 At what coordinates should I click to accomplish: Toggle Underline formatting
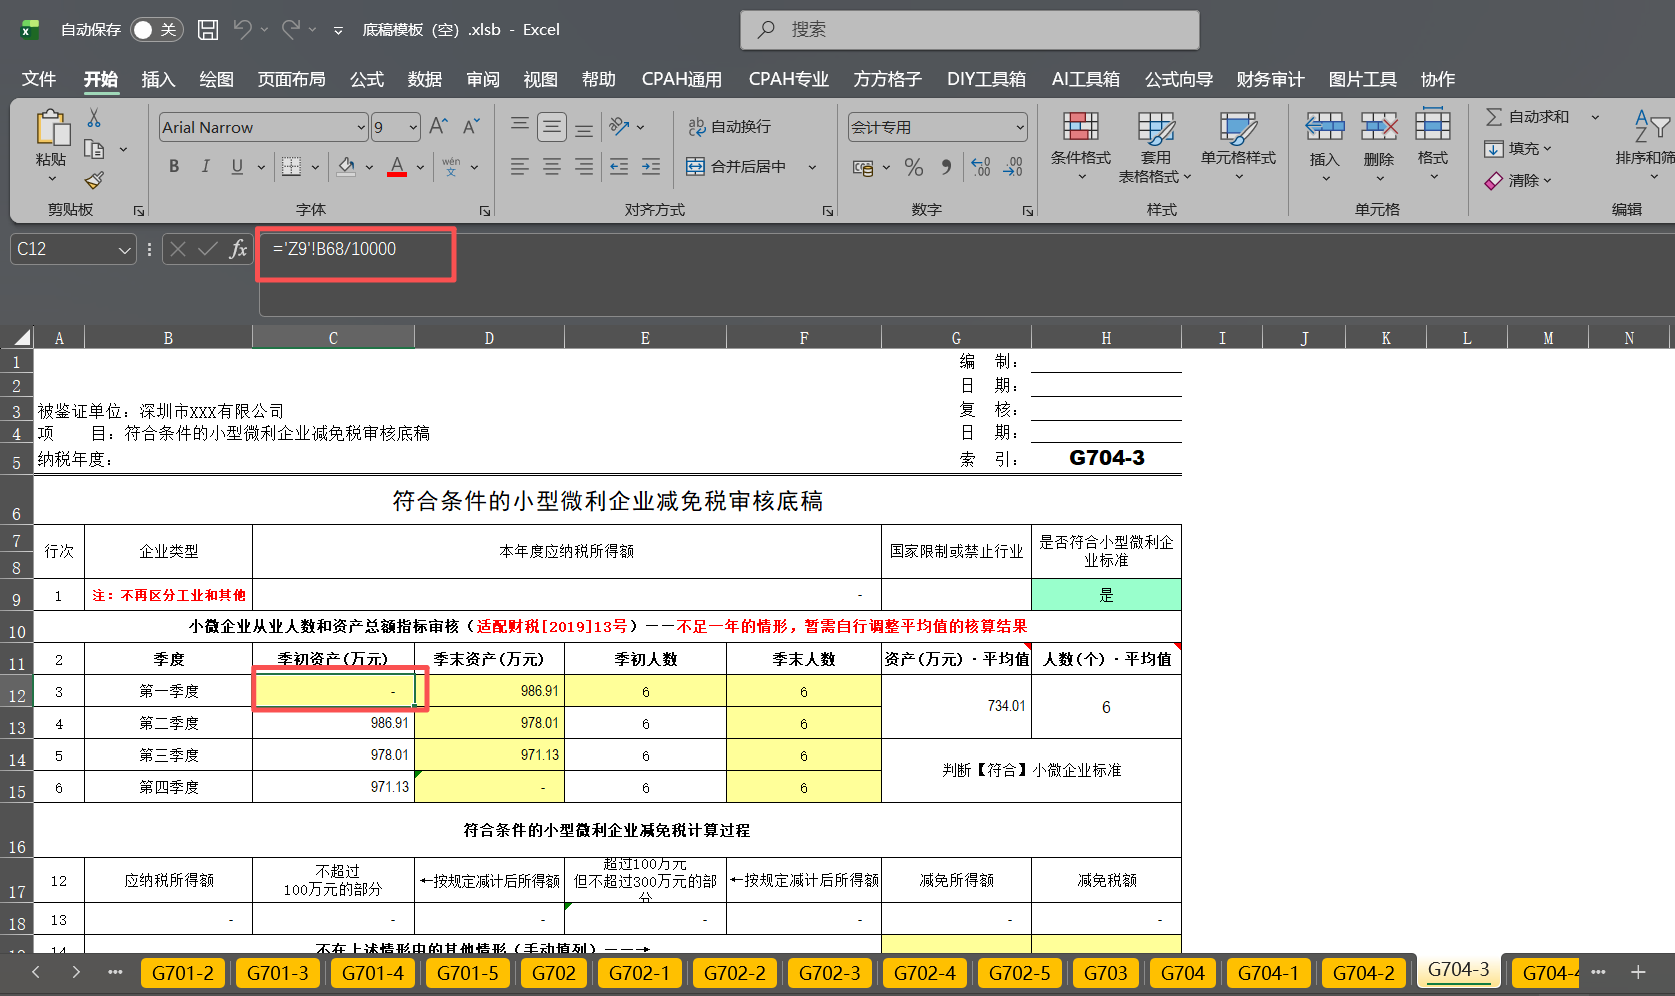point(237,166)
